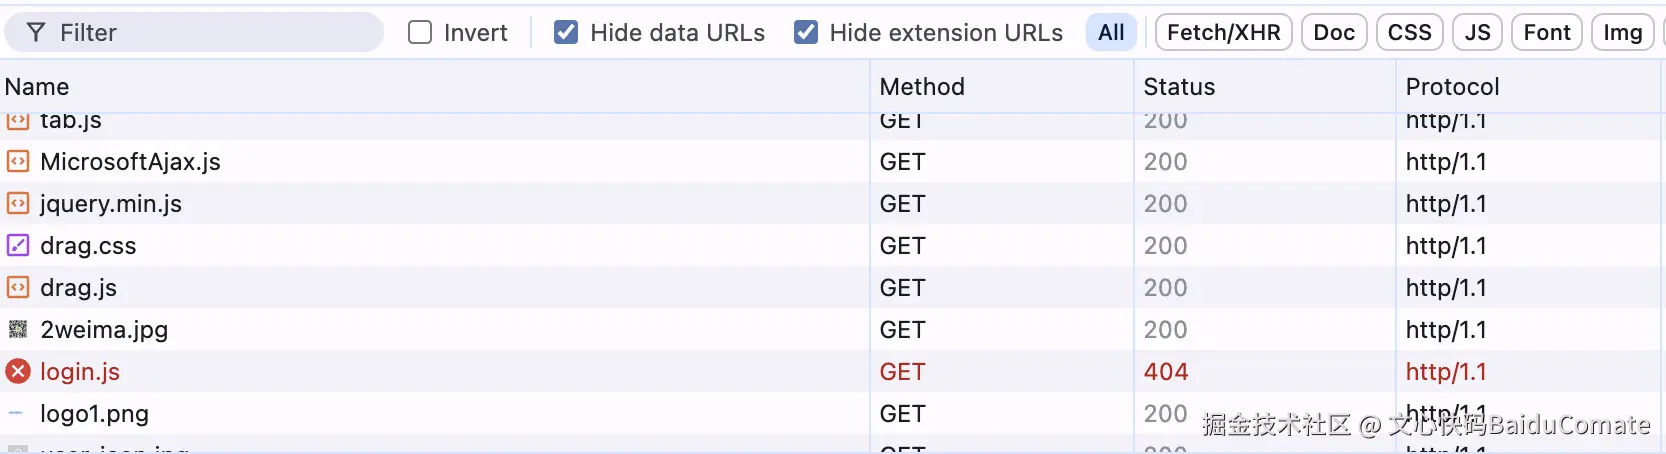
Task: Click the funnel filter icon
Action: tap(36, 33)
